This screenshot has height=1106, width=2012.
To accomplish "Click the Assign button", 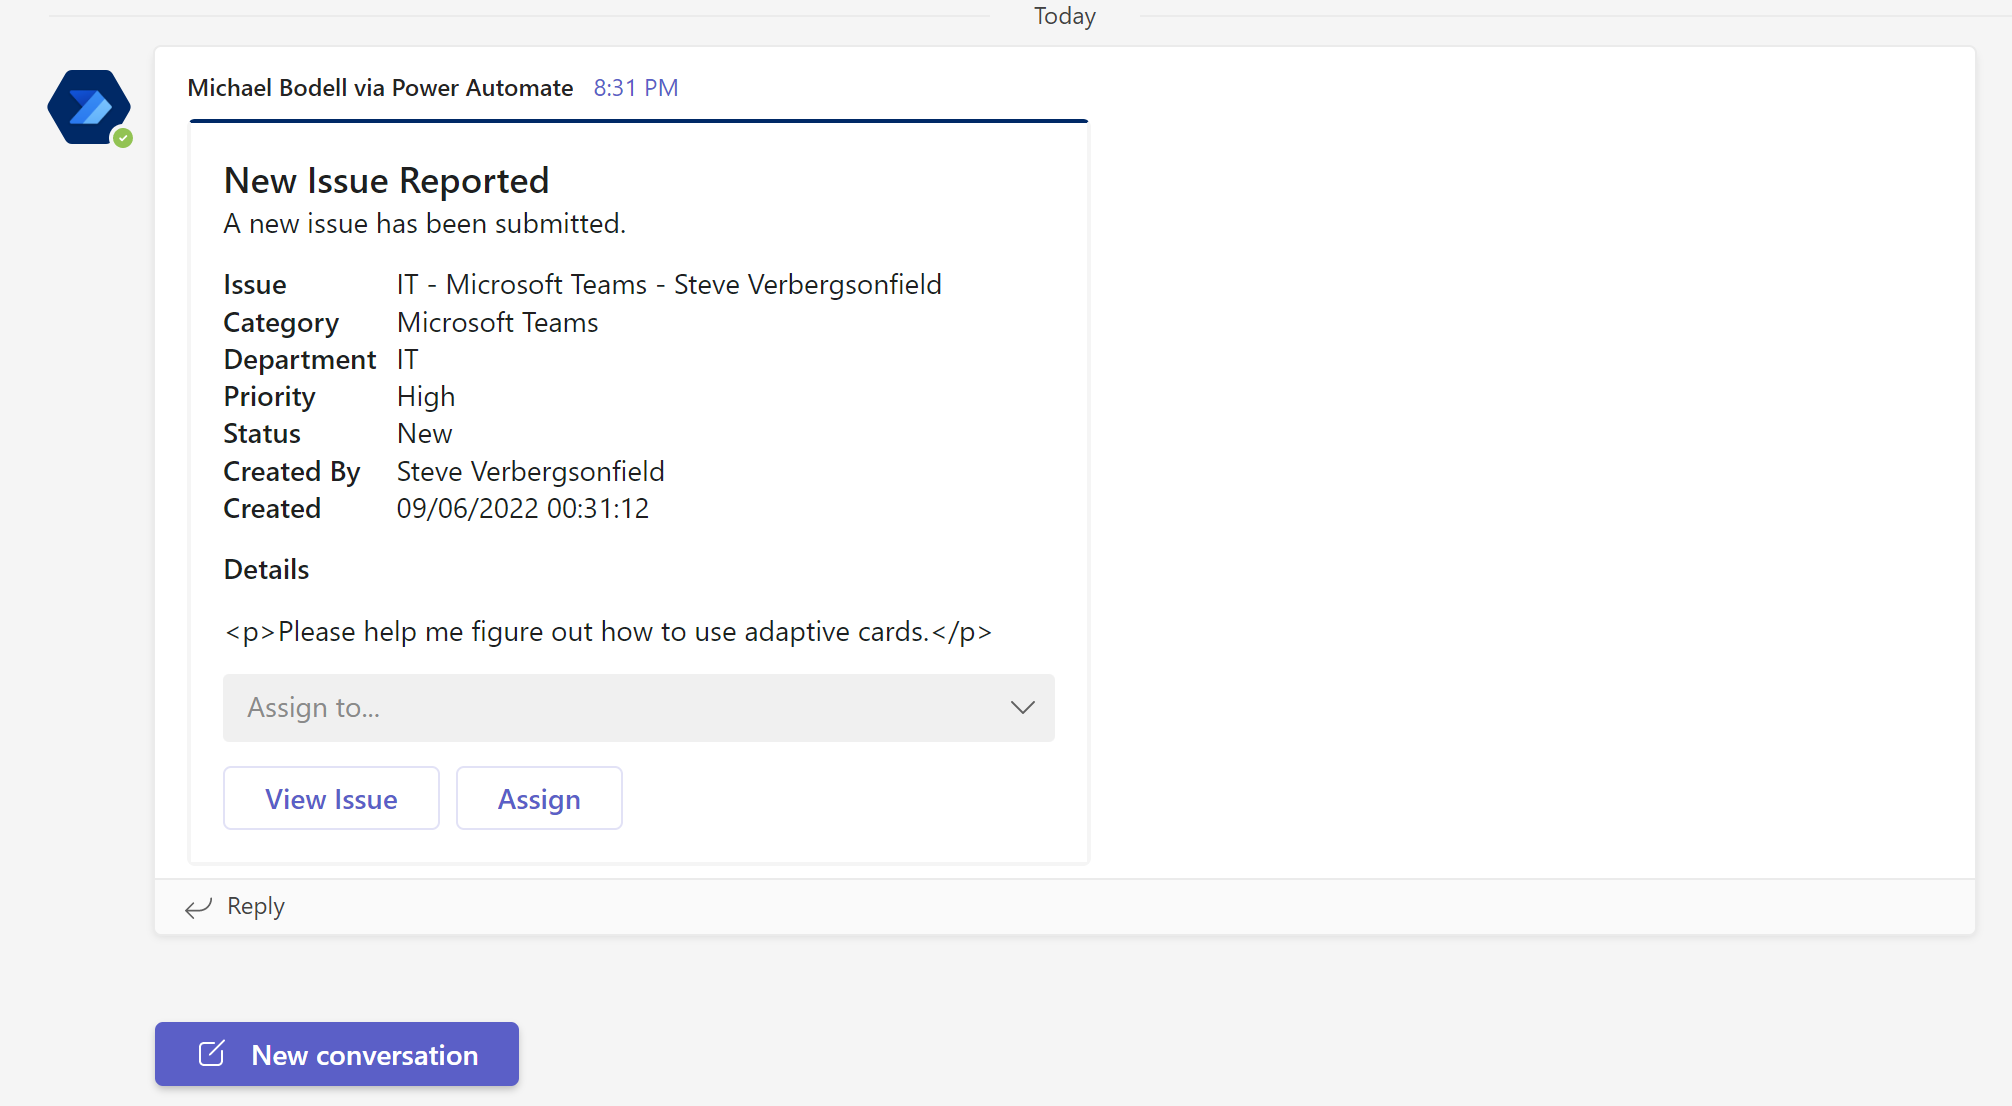I will (539, 798).
